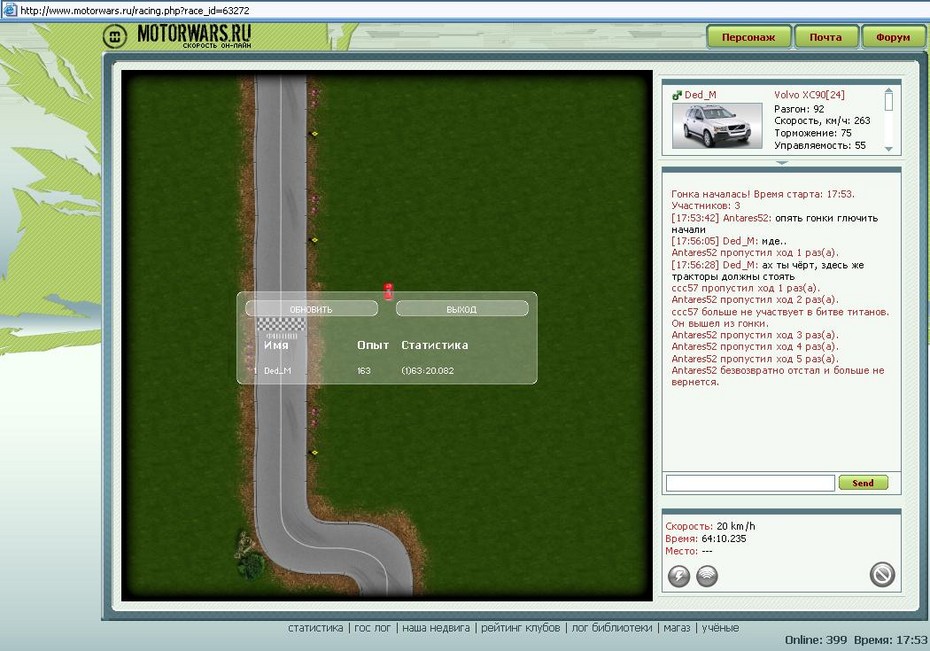The image size is (930, 651).
Task: Click the crossed-circle forbidden icon
Action: [x=881, y=574]
